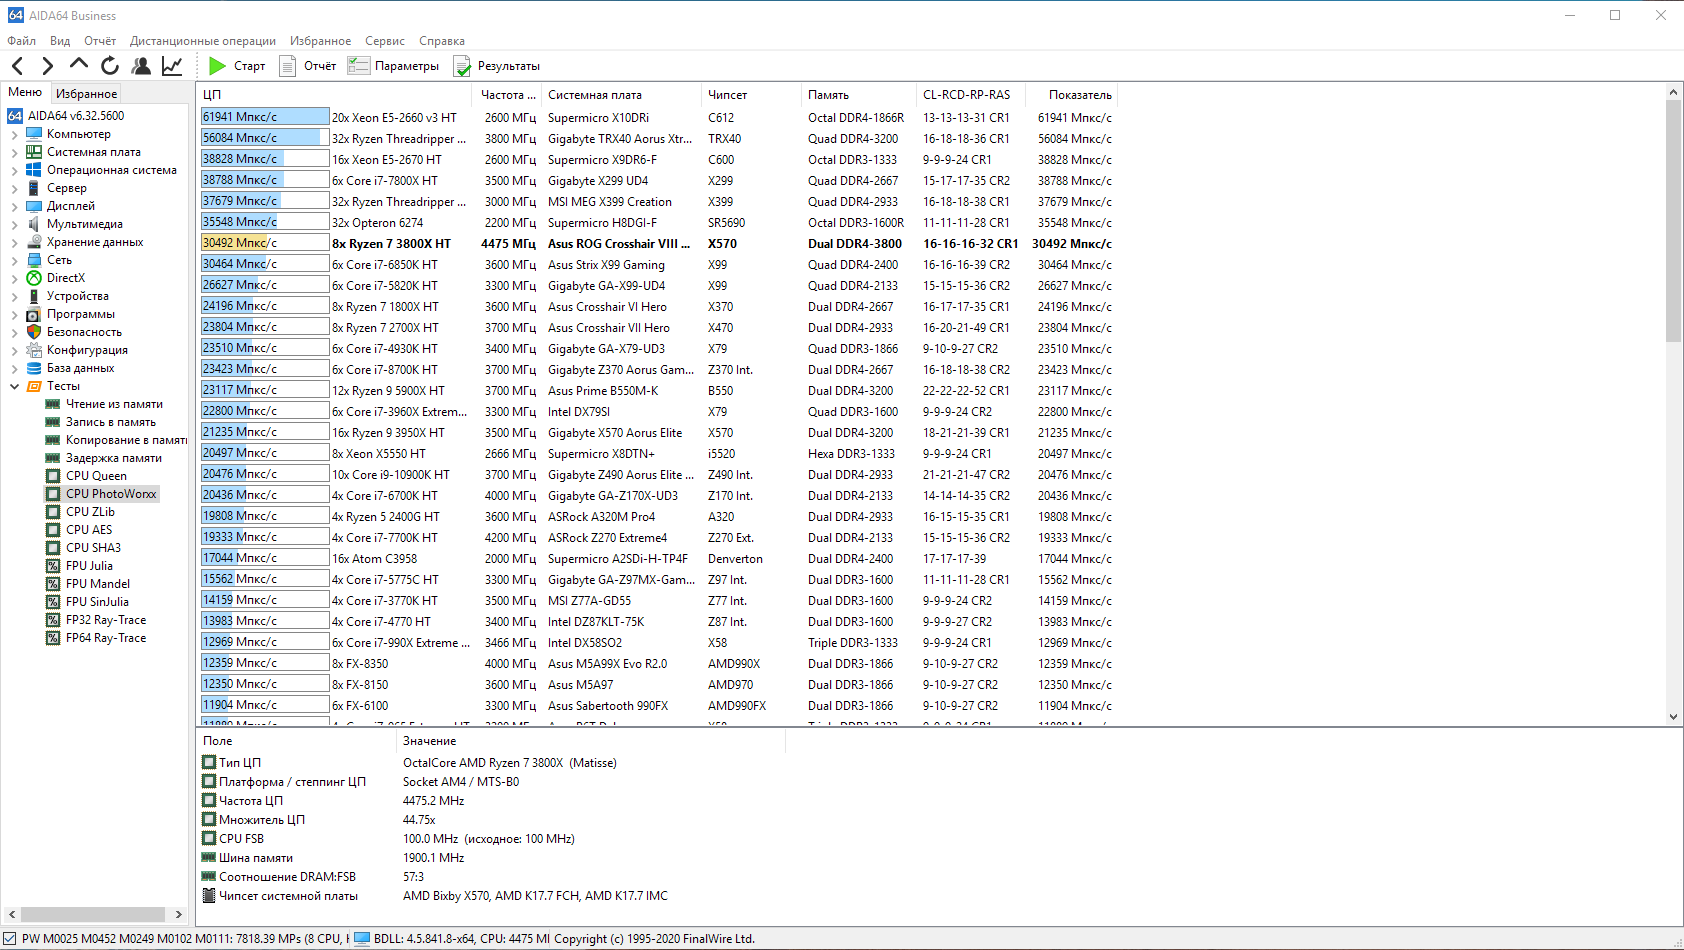This screenshot has width=1684, height=950.
Task: Open the Файл menu
Action: [x=21, y=41]
